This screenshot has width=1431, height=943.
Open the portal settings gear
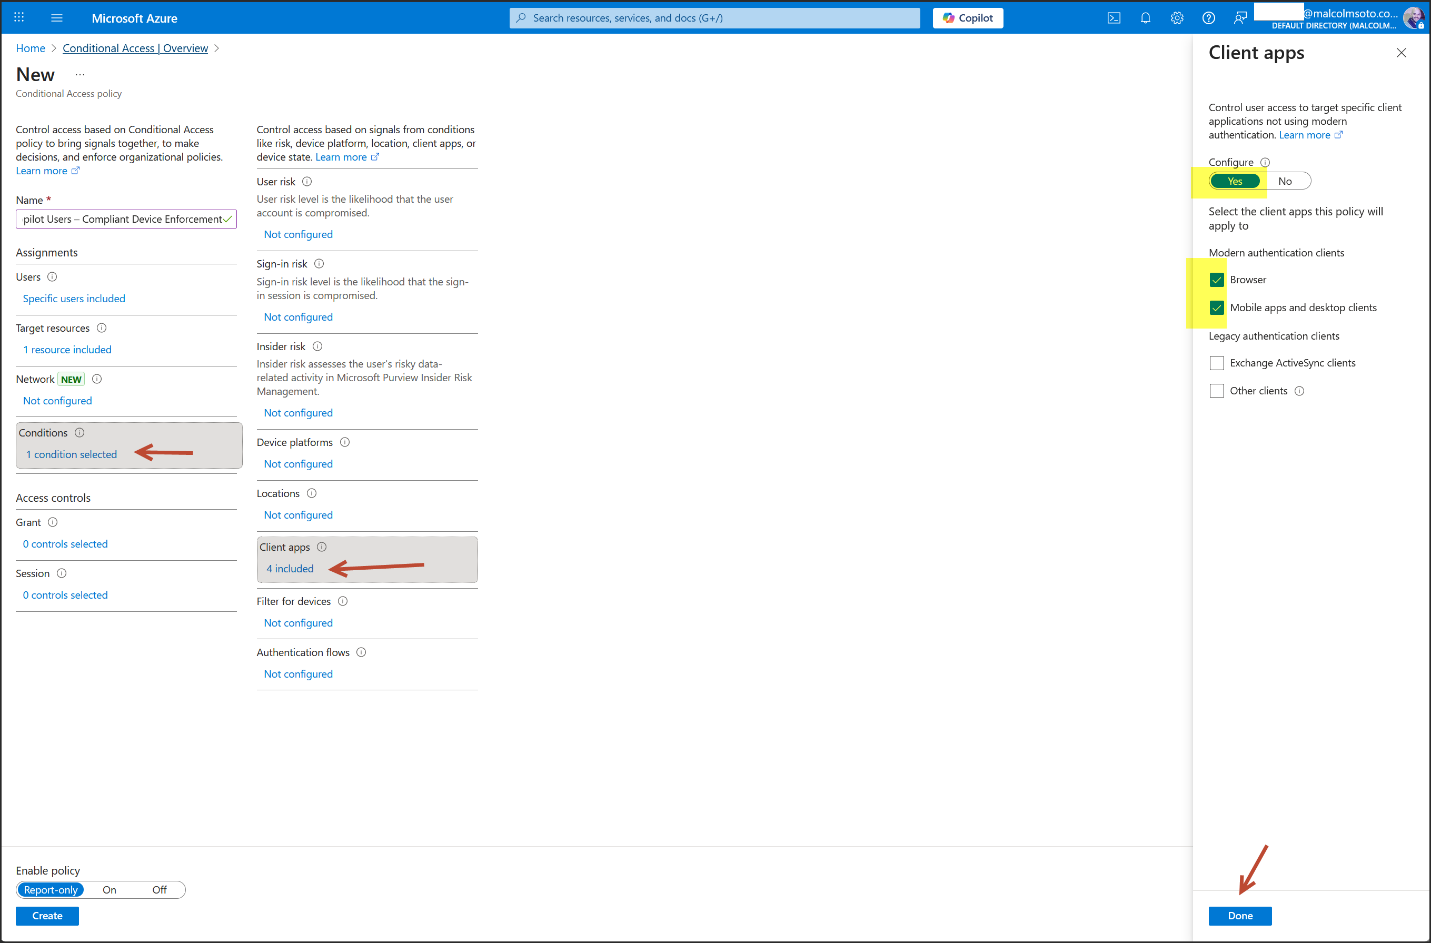point(1177,18)
